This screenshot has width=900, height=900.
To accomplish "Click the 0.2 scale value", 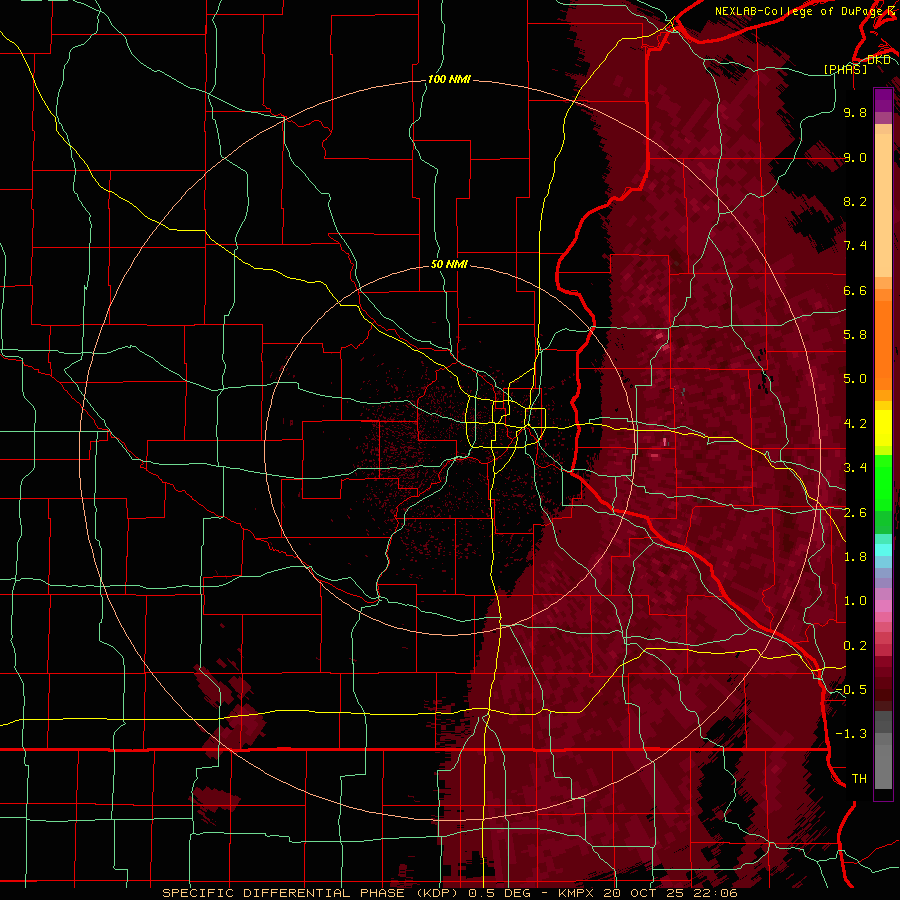I will [855, 646].
